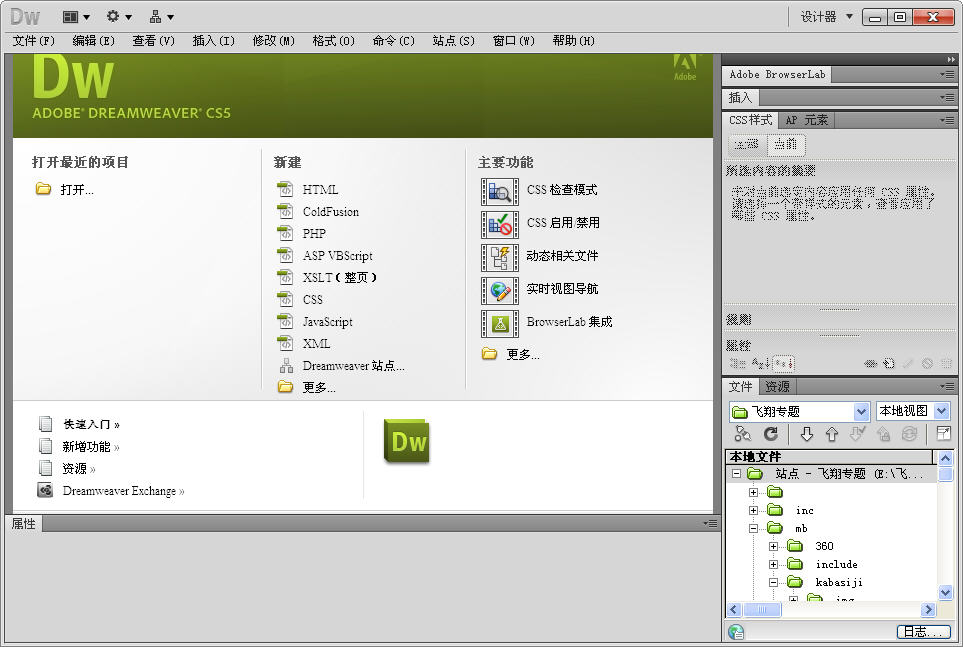Open the site management icon in the application bar
Viewport: 963px width, 647px height.
[x=162, y=17]
